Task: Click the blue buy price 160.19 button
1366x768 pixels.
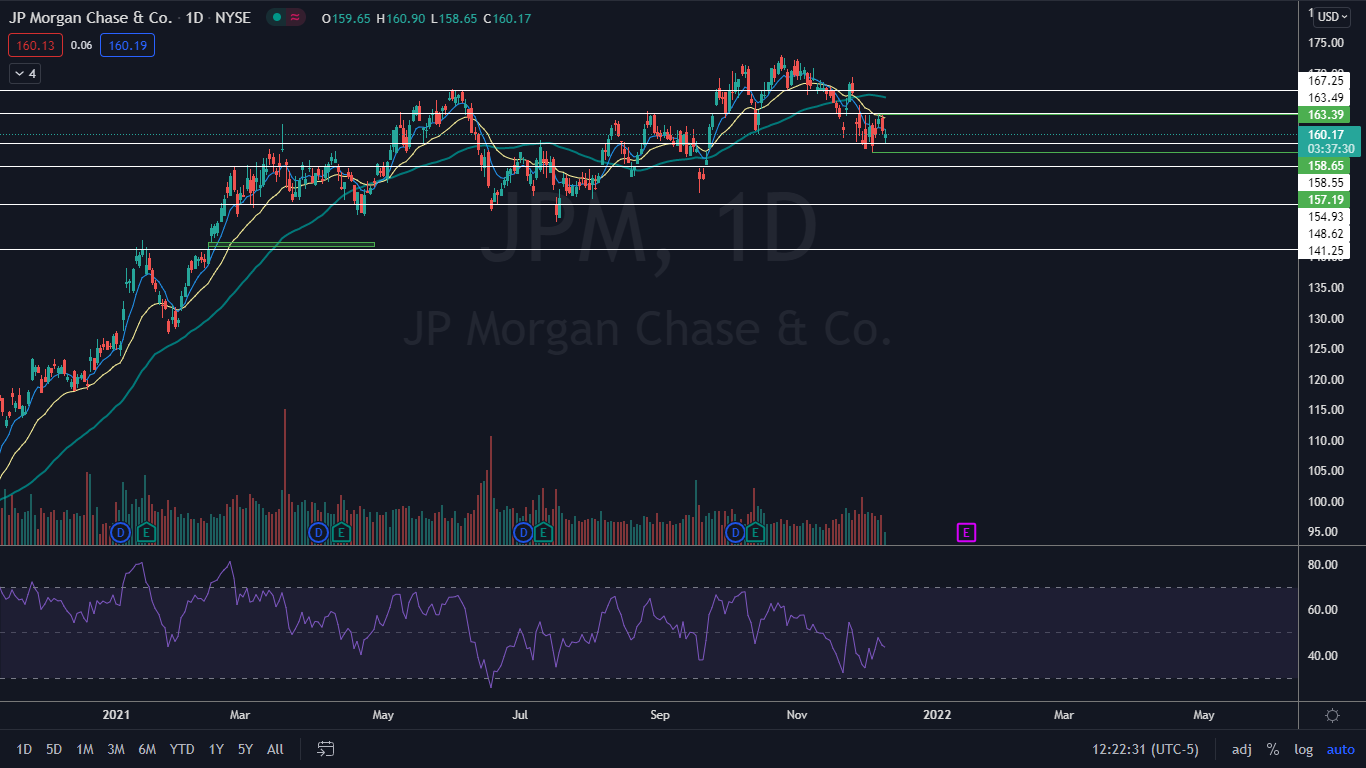Action: point(127,44)
